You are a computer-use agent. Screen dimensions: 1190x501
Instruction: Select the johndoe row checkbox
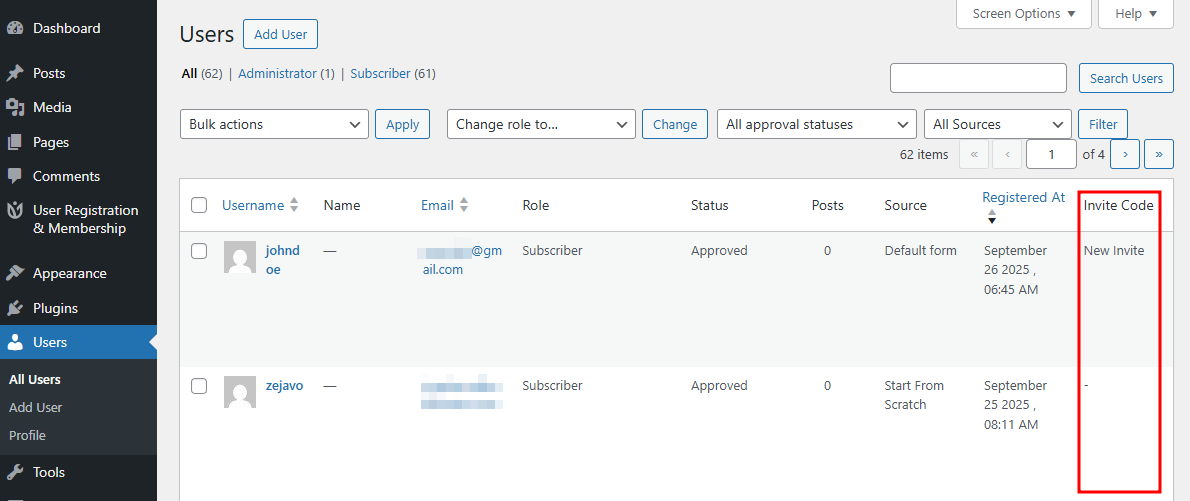tap(199, 251)
